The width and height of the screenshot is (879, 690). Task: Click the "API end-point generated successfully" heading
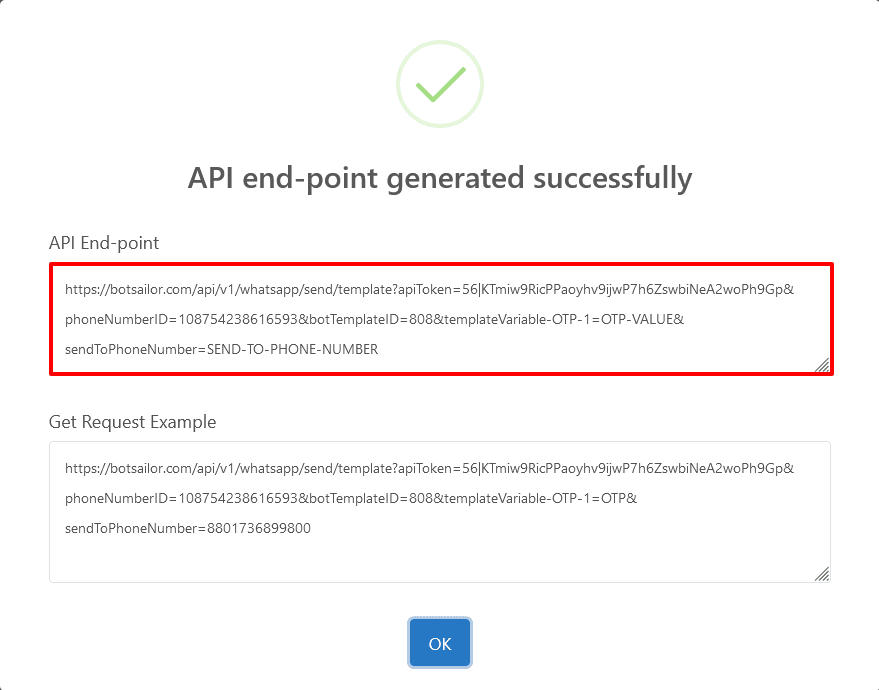pyautogui.click(x=440, y=178)
